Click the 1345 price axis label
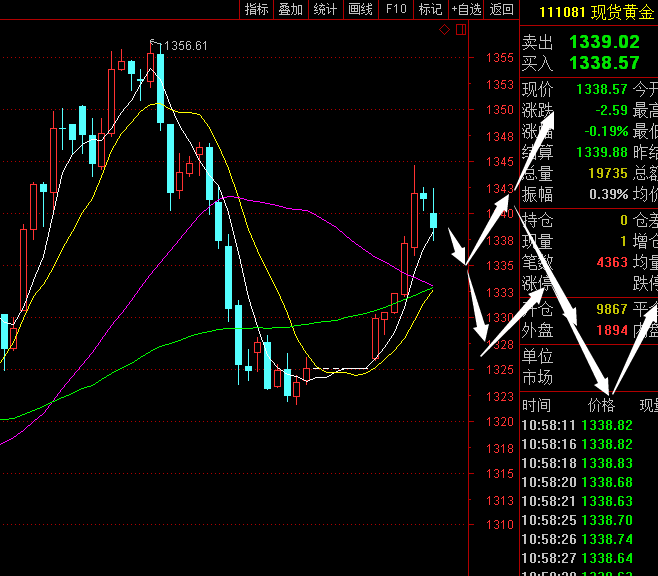The image size is (658, 576). (500, 162)
